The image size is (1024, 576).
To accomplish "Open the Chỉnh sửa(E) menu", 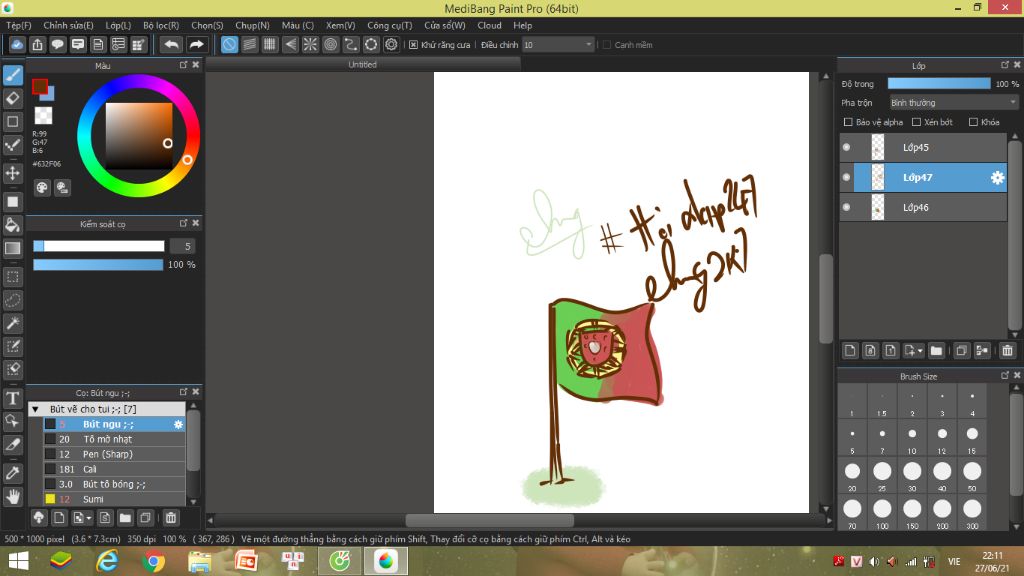I will [x=68, y=25].
